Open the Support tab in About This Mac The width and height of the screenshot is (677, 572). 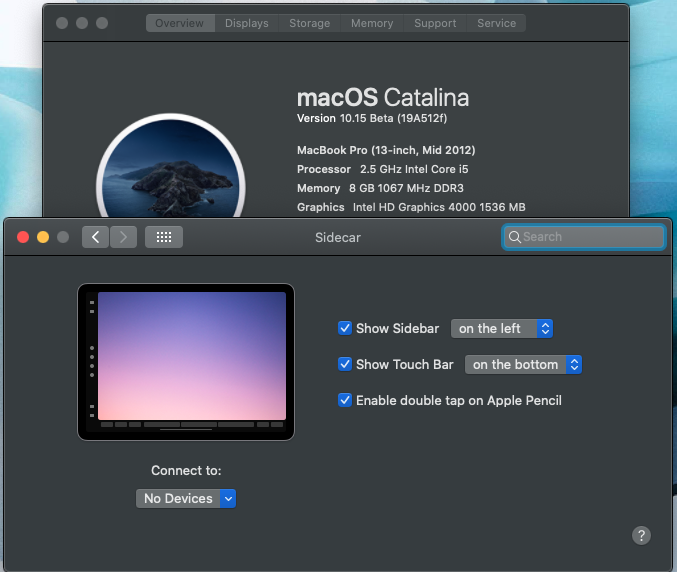(435, 23)
